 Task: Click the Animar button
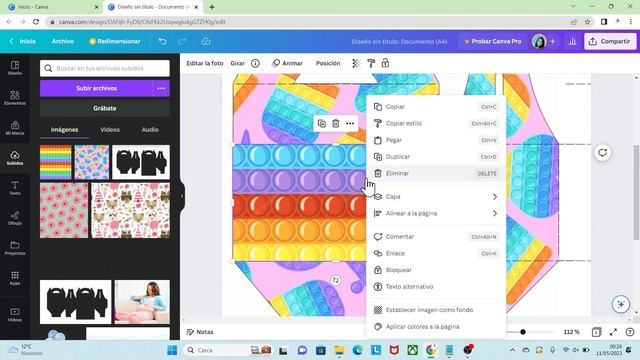coord(288,63)
